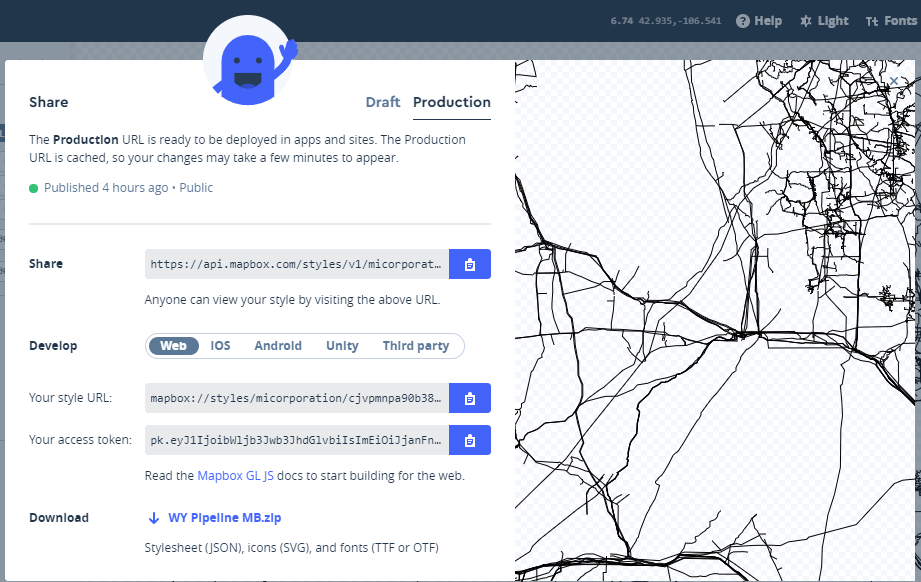Viewport: 921px width, 582px height.
Task: Copy the access token to clipboard
Action: pyautogui.click(x=469, y=440)
